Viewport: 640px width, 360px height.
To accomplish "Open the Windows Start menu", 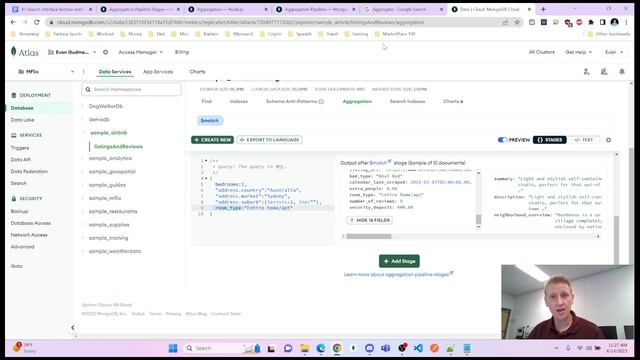I will [173, 348].
